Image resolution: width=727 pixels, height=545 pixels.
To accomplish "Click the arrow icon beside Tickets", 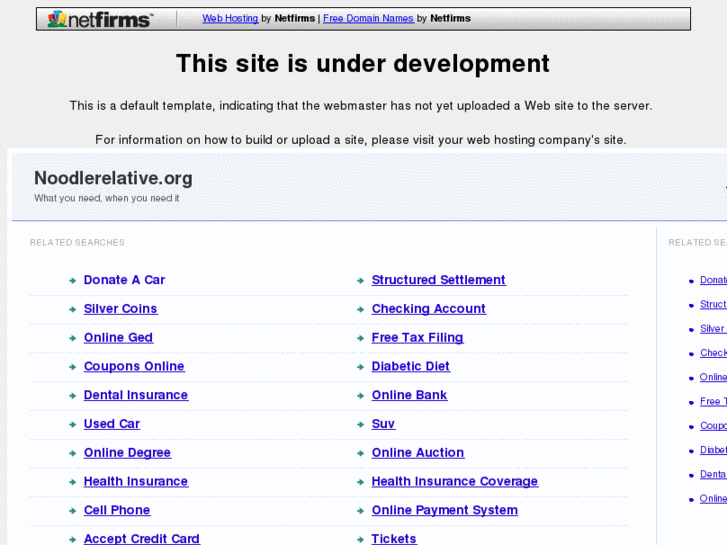I will pos(360,539).
